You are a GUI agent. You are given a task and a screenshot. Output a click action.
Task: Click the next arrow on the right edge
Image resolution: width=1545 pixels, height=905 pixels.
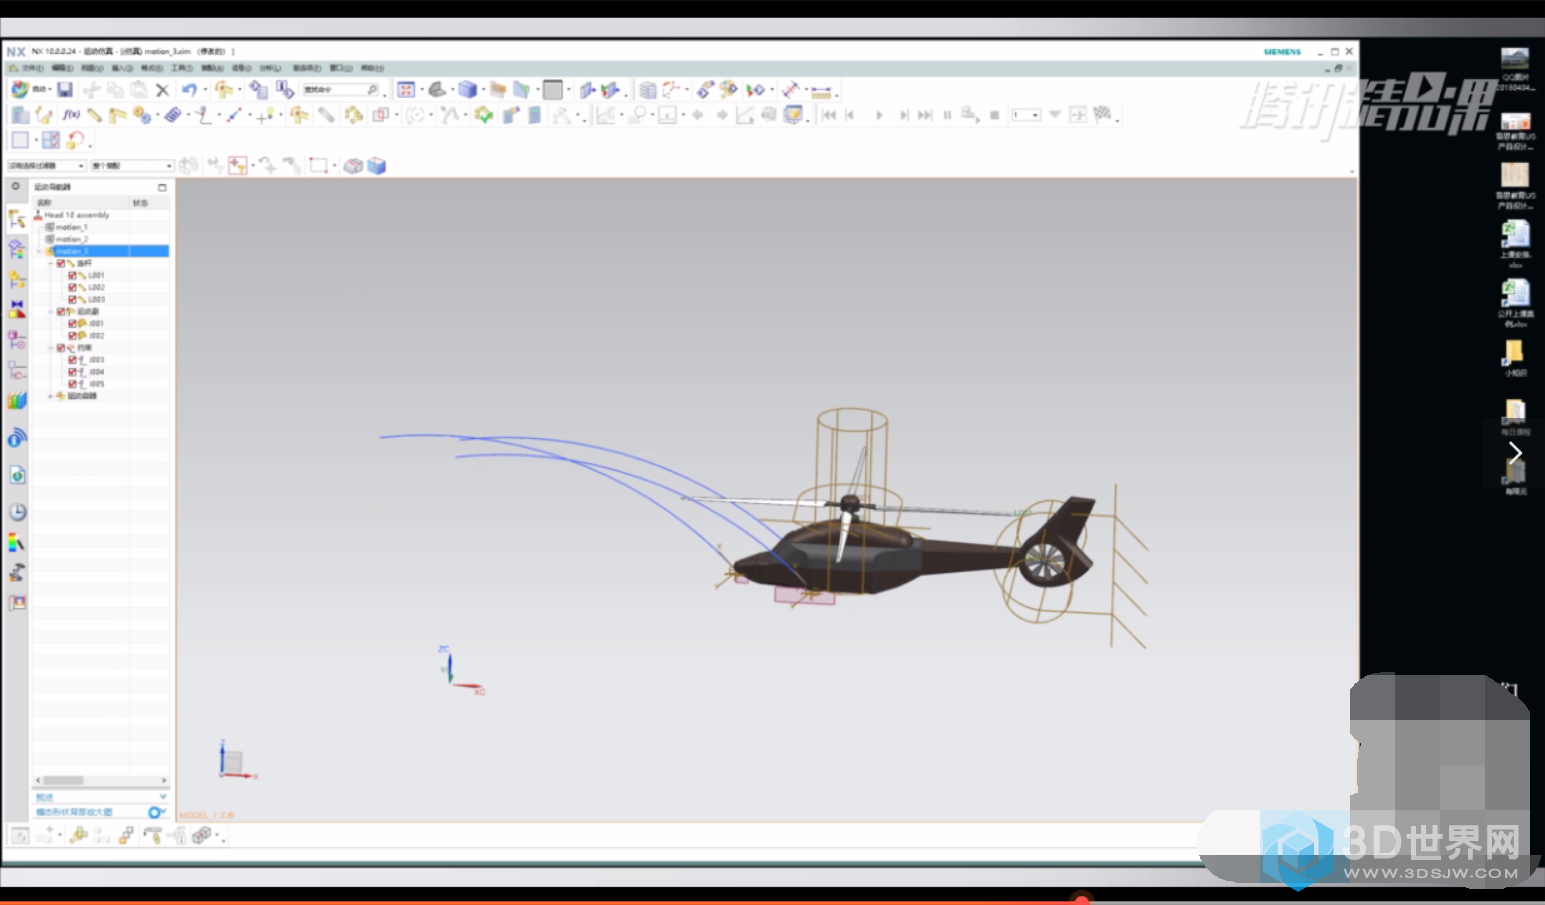tap(1515, 452)
